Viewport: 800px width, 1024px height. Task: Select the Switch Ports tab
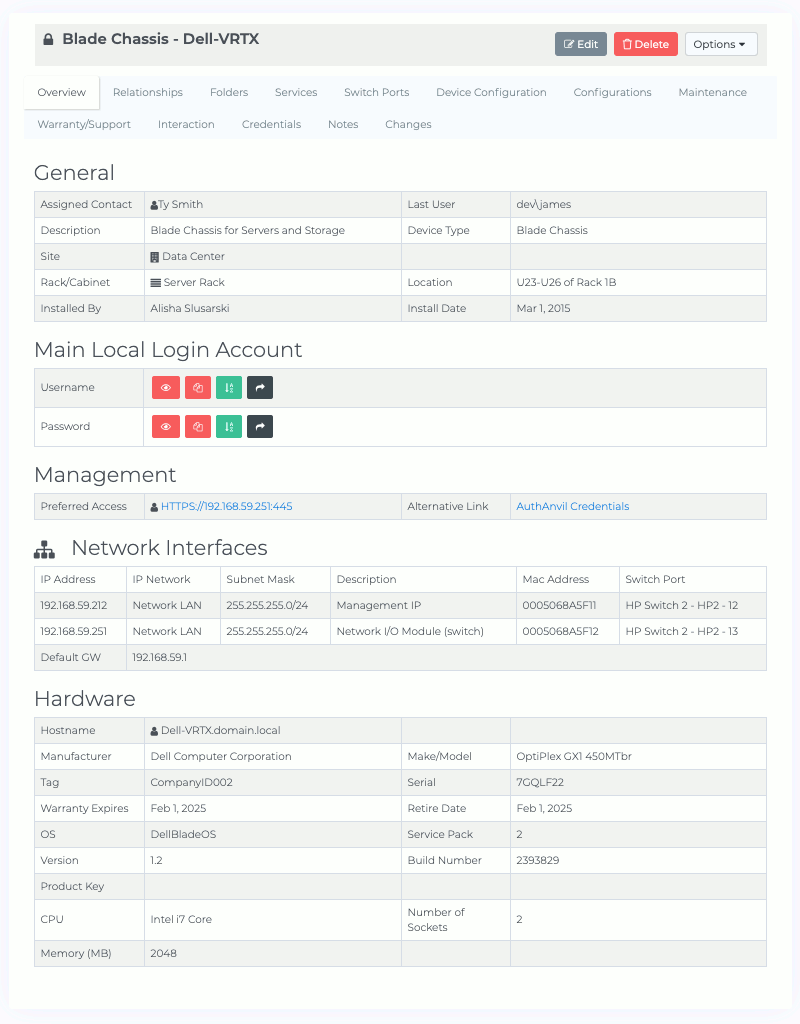pos(376,91)
